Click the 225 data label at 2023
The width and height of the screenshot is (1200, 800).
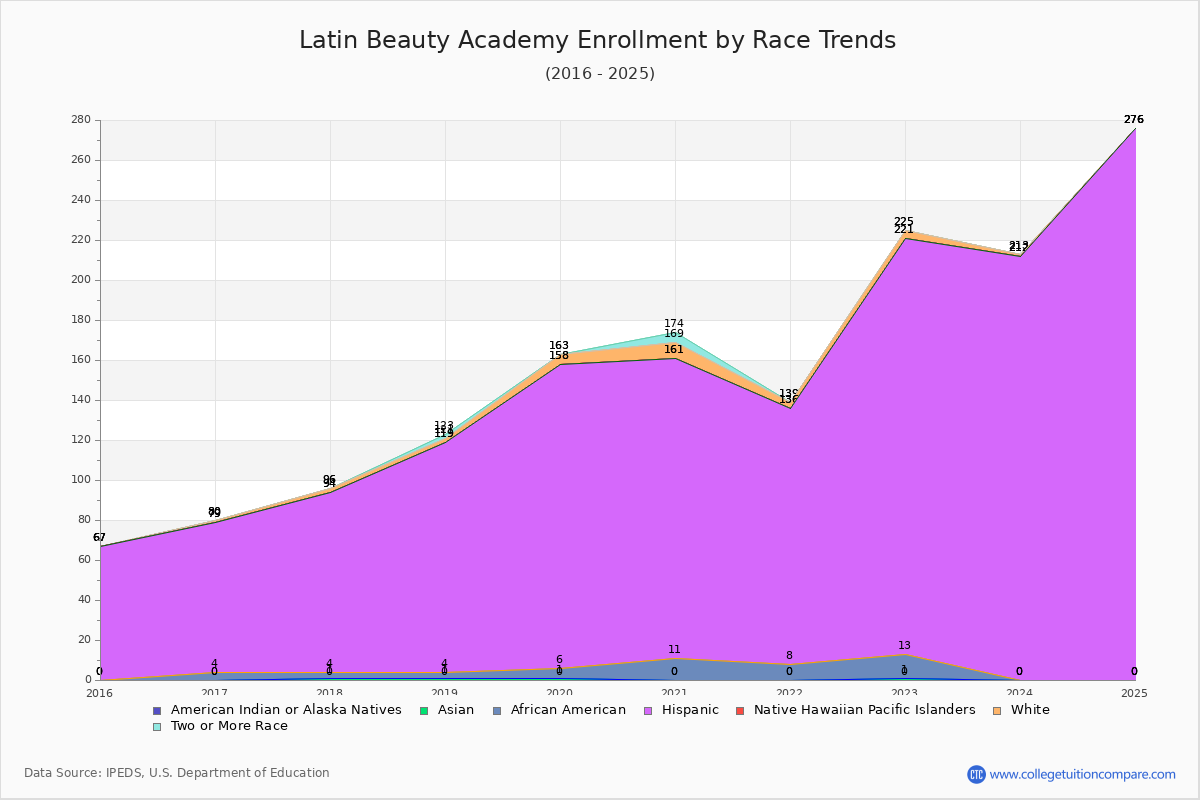tap(904, 222)
